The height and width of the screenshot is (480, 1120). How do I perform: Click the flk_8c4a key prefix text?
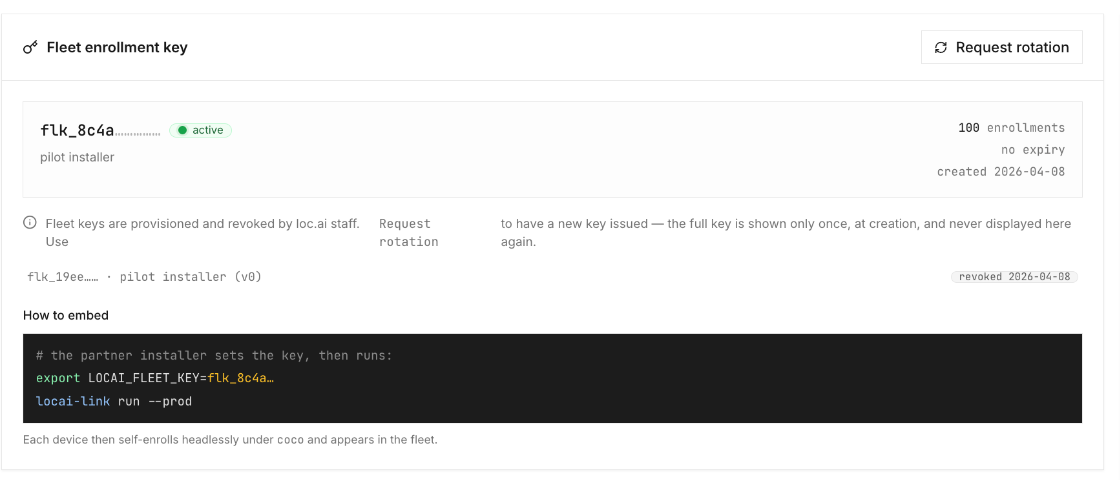click(x=77, y=131)
